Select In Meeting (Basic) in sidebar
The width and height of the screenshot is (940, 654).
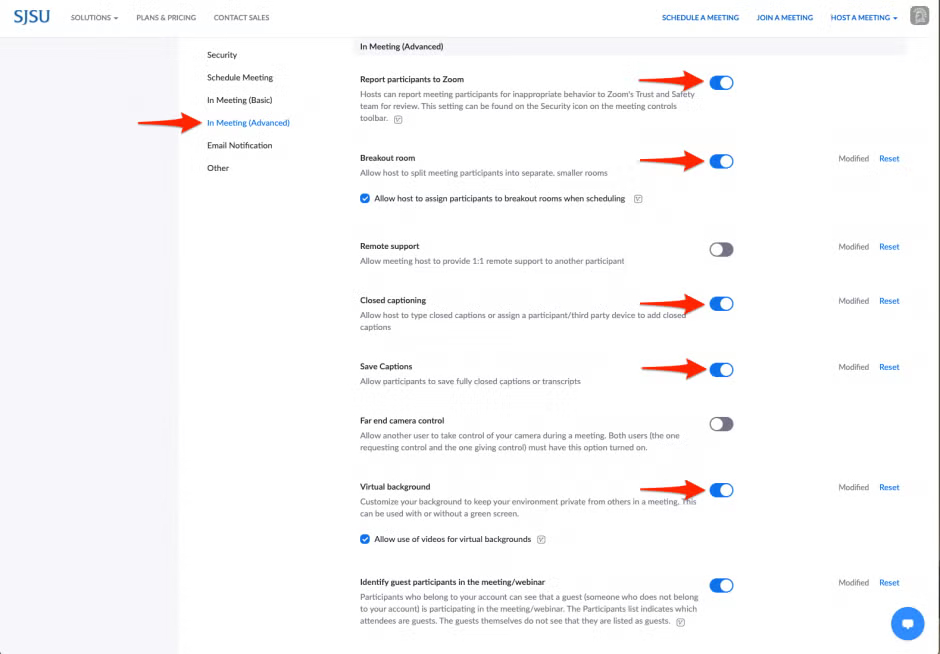tap(239, 100)
